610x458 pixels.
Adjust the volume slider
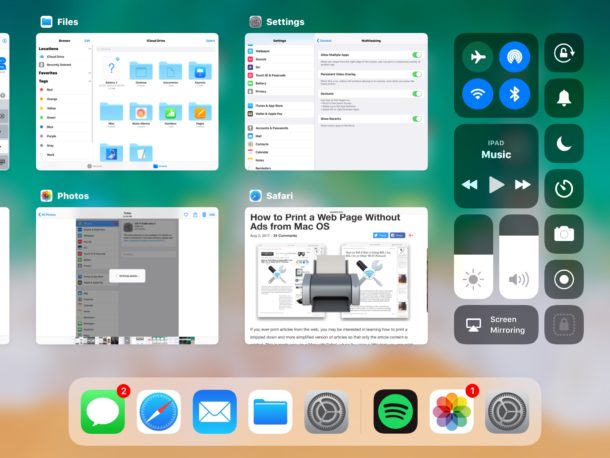519,257
